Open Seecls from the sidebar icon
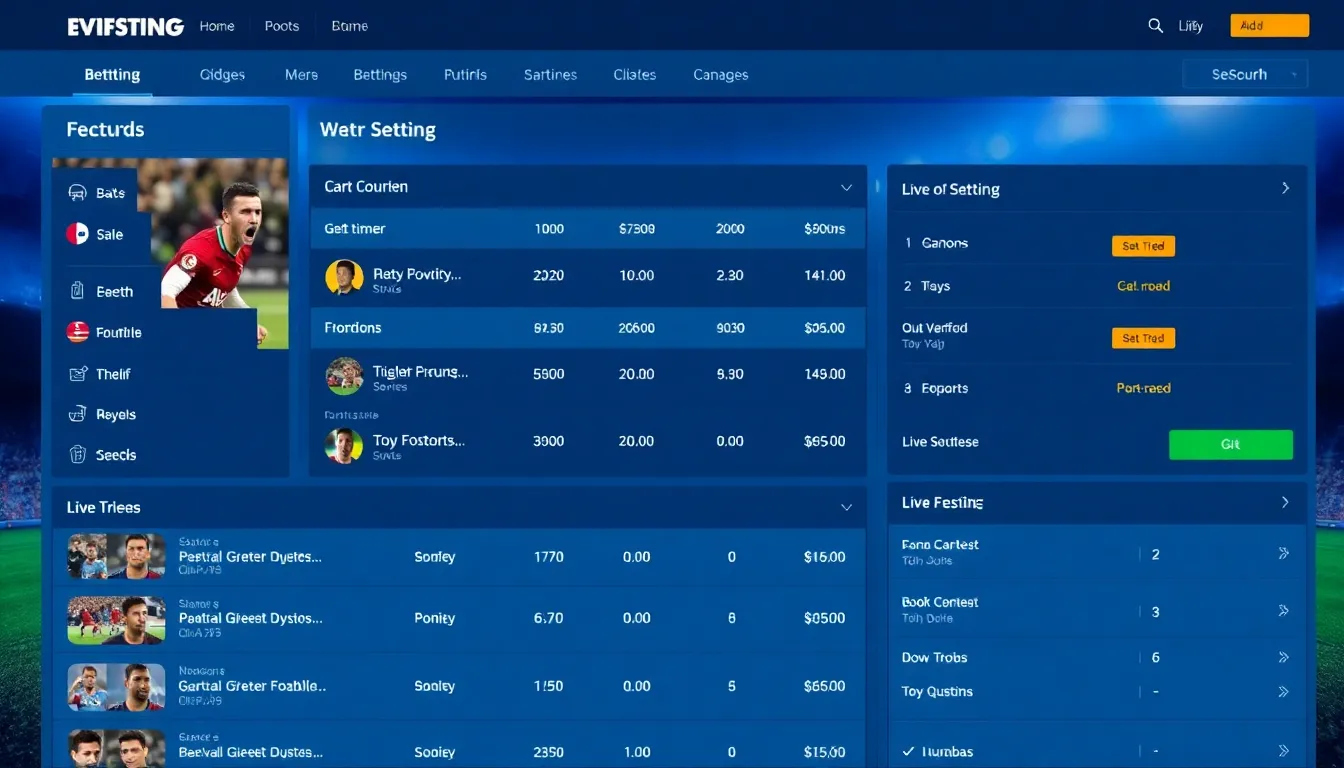This screenshot has width=1344, height=768. pyautogui.click(x=78, y=455)
